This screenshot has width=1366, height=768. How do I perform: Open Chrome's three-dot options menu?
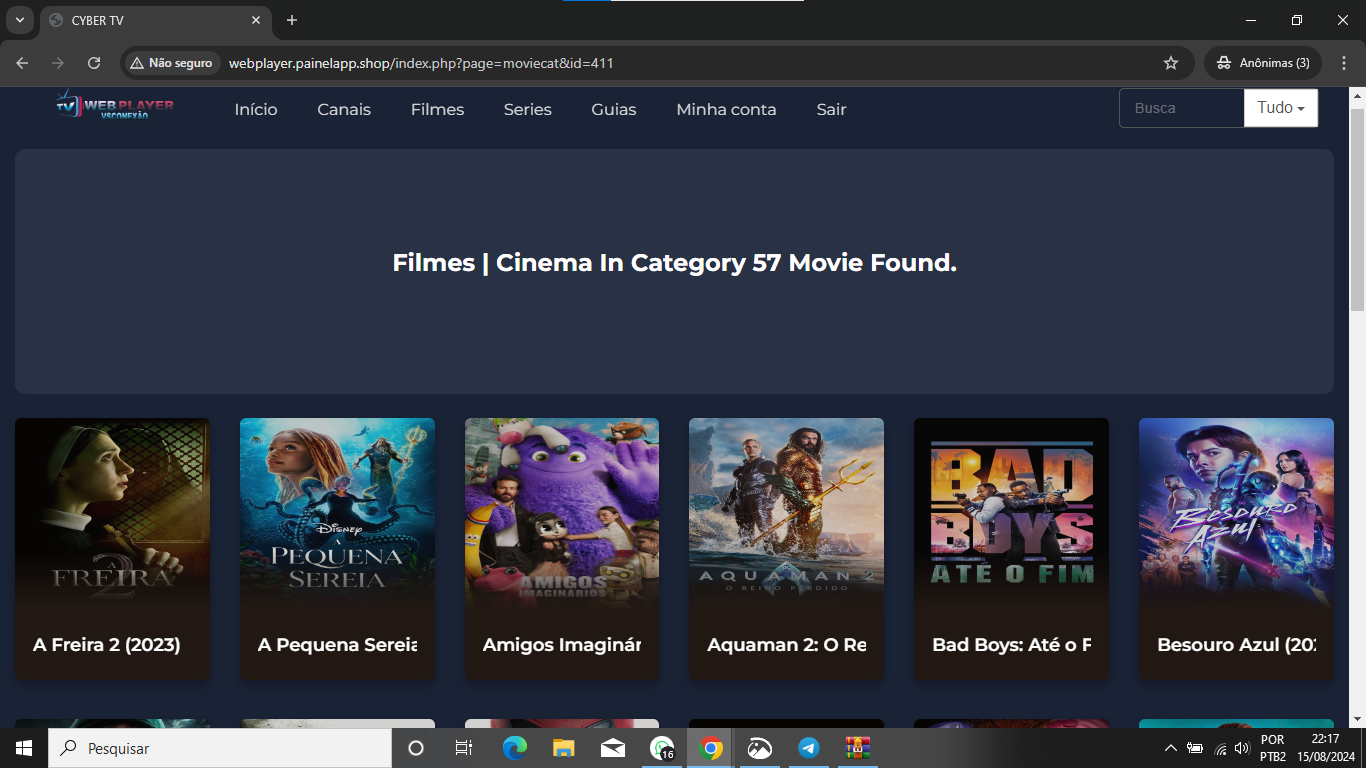(x=1346, y=62)
